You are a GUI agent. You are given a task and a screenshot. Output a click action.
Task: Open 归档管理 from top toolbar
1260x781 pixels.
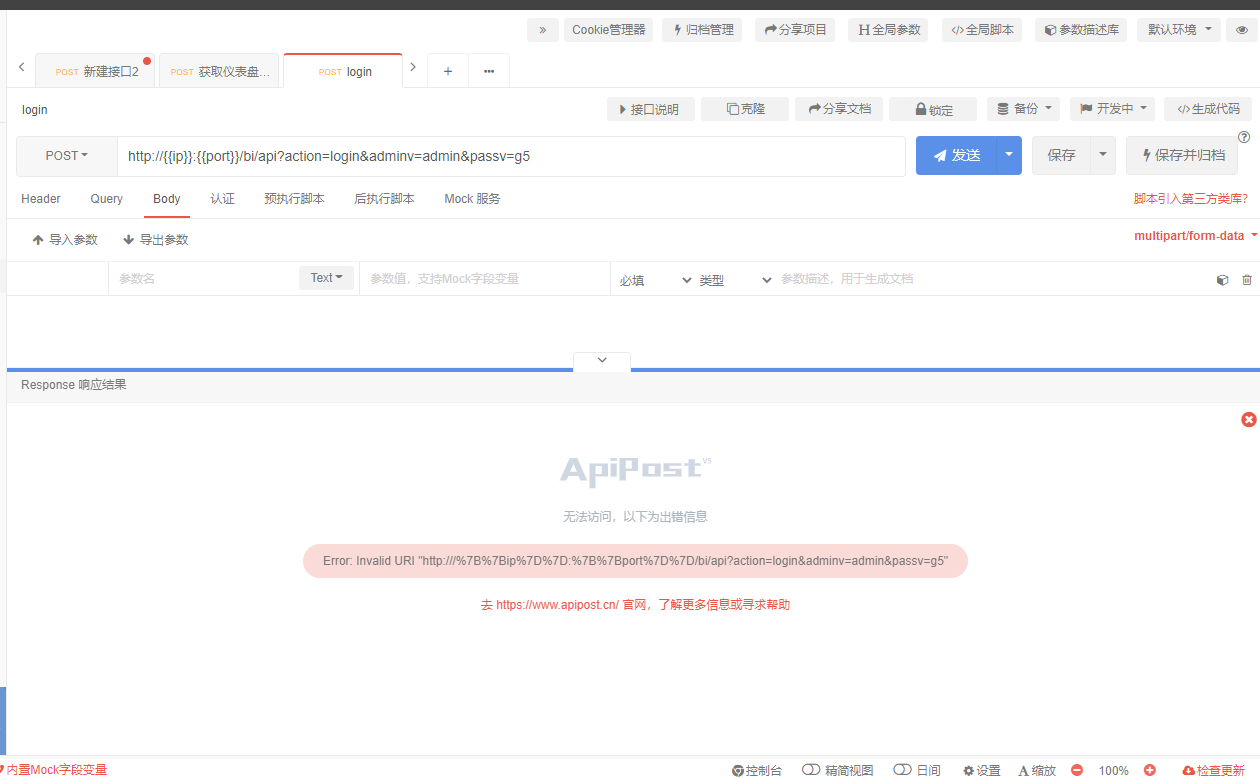tap(702, 30)
